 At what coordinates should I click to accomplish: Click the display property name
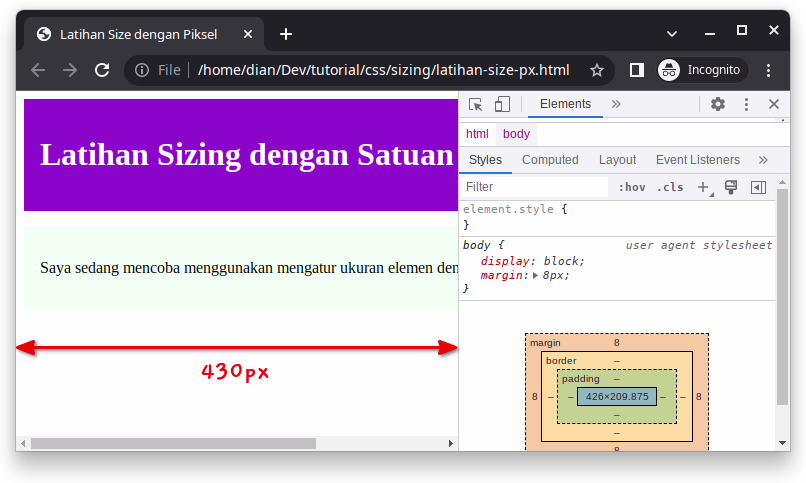[505, 261]
